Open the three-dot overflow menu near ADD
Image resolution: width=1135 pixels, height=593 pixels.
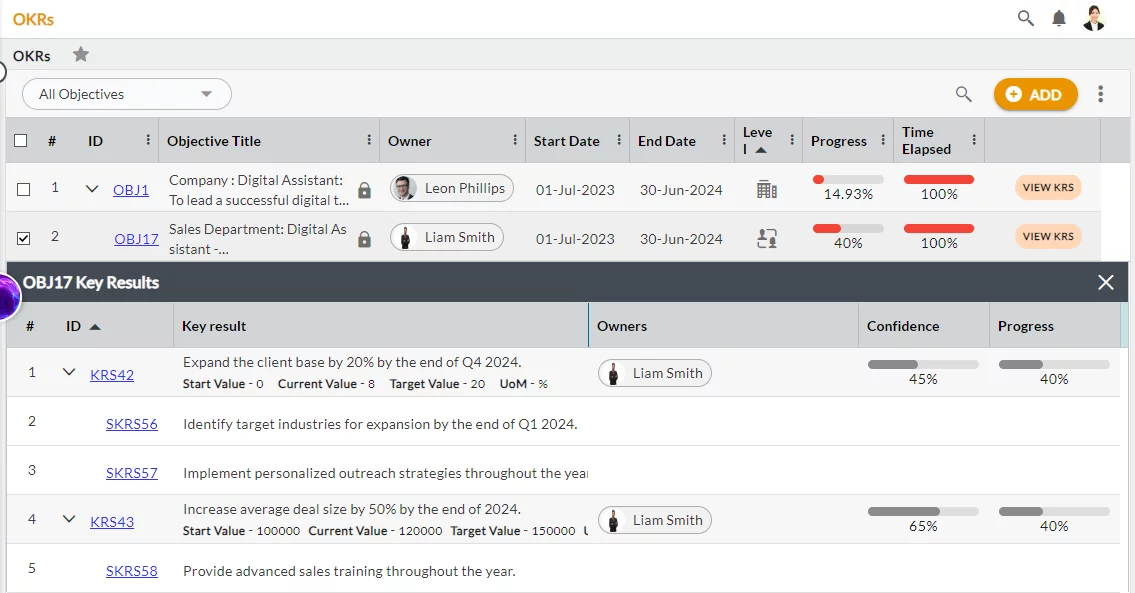[1100, 93]
